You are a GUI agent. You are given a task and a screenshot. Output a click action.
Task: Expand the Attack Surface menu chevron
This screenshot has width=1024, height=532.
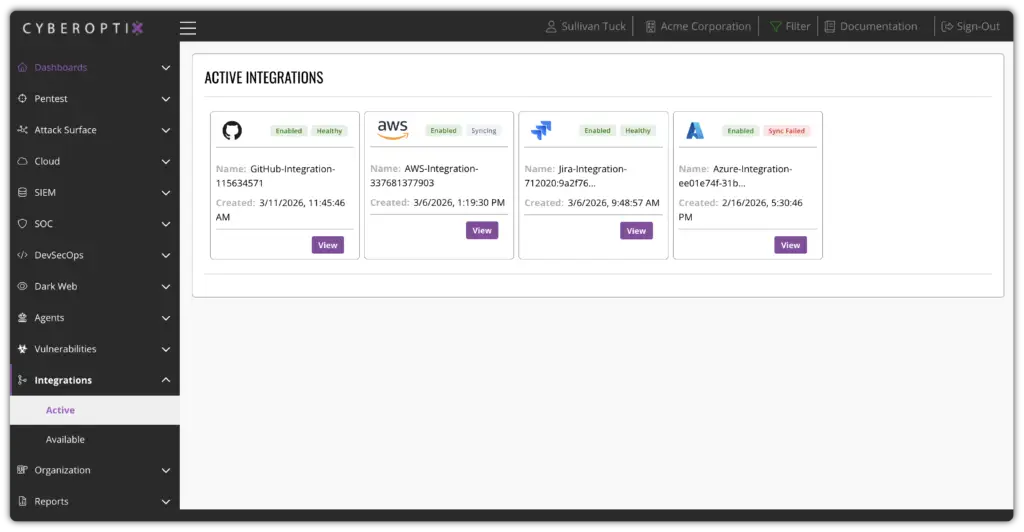pos(166,130)
